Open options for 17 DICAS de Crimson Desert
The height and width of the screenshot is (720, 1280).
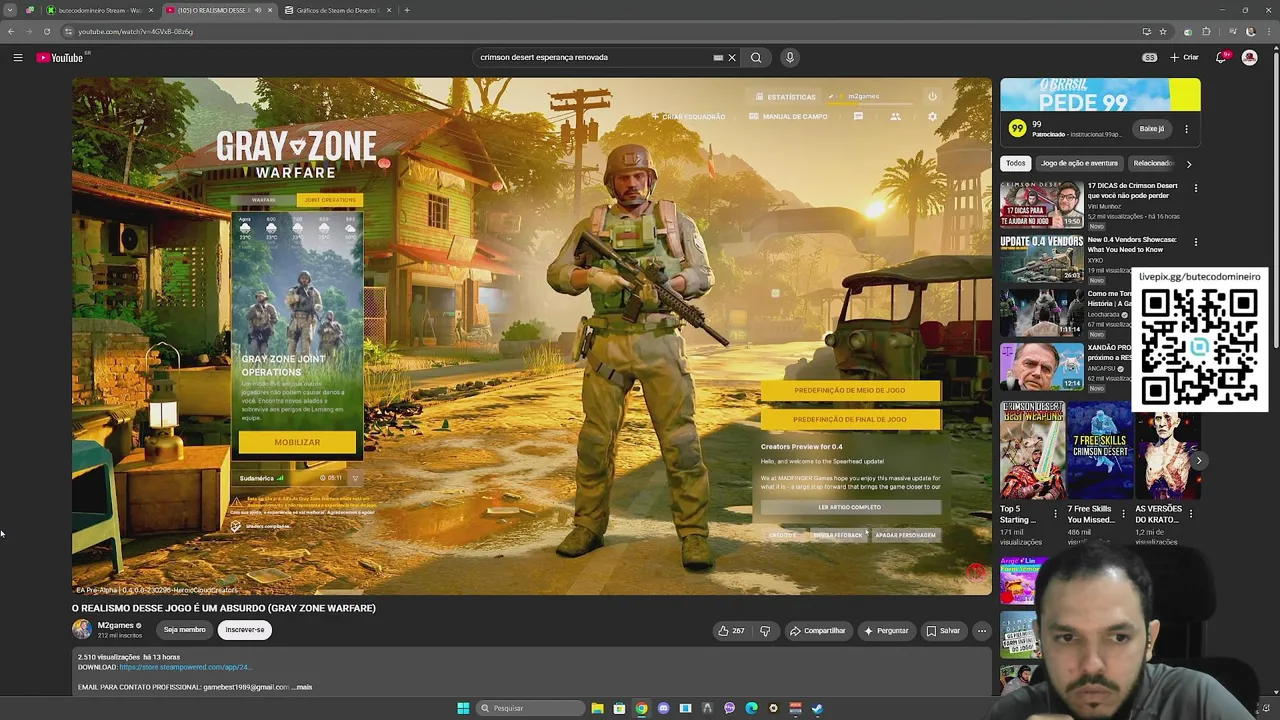click(1195, 188)
